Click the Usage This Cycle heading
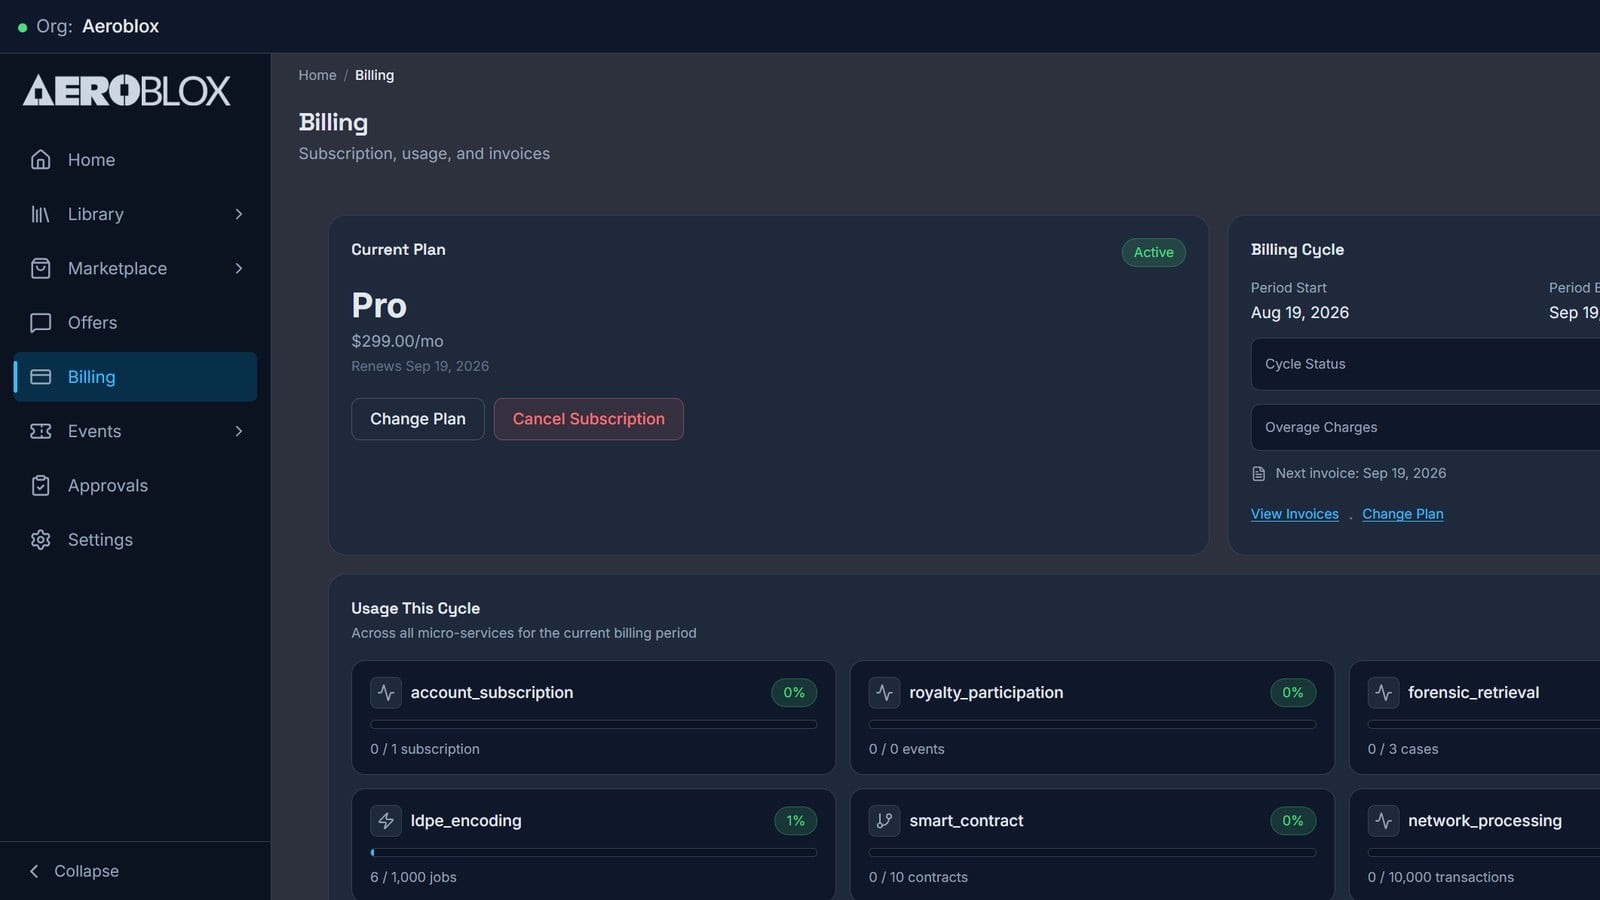 click(x=415, y=608)
